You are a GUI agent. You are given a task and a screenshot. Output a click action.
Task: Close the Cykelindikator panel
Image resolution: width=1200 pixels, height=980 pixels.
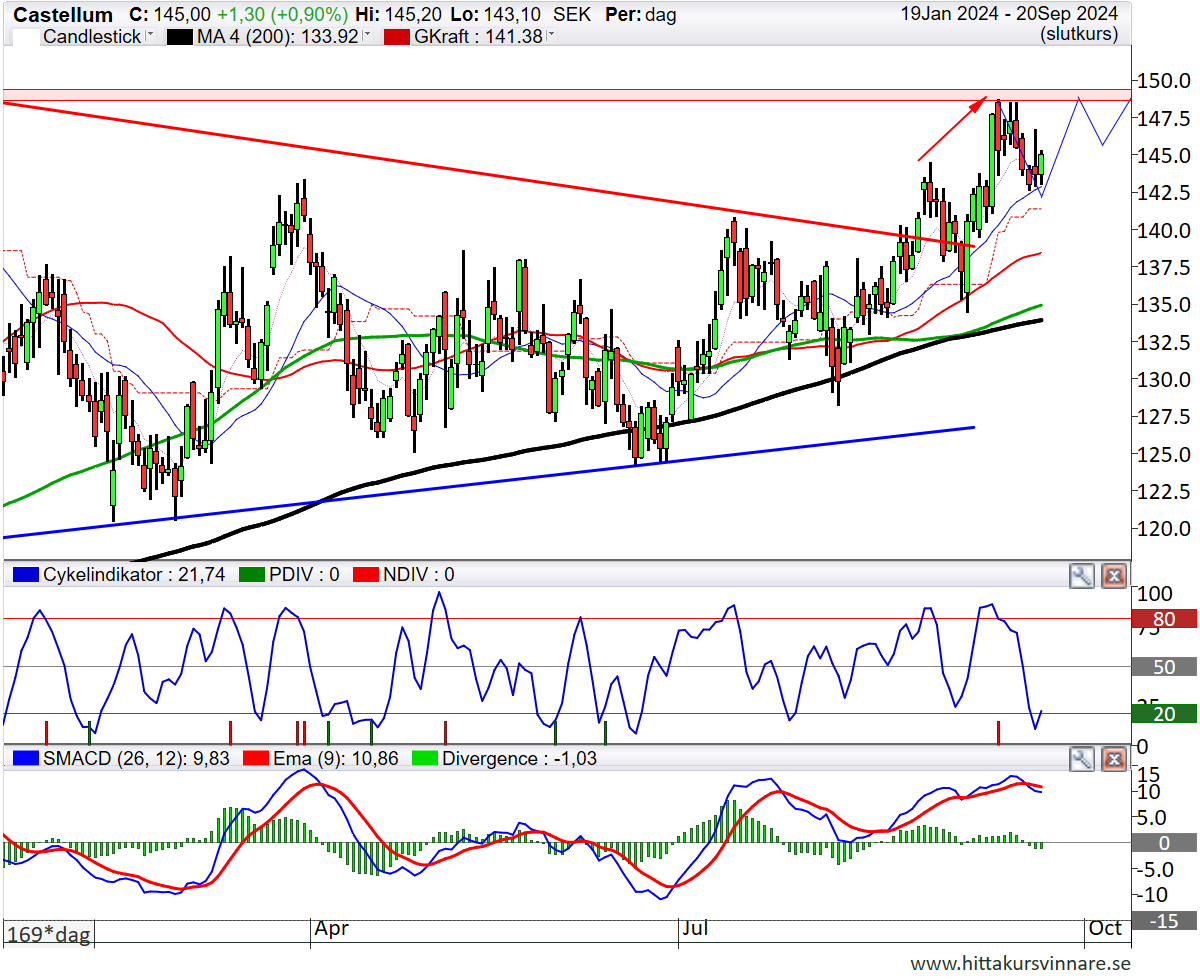tap(1114, 575)
